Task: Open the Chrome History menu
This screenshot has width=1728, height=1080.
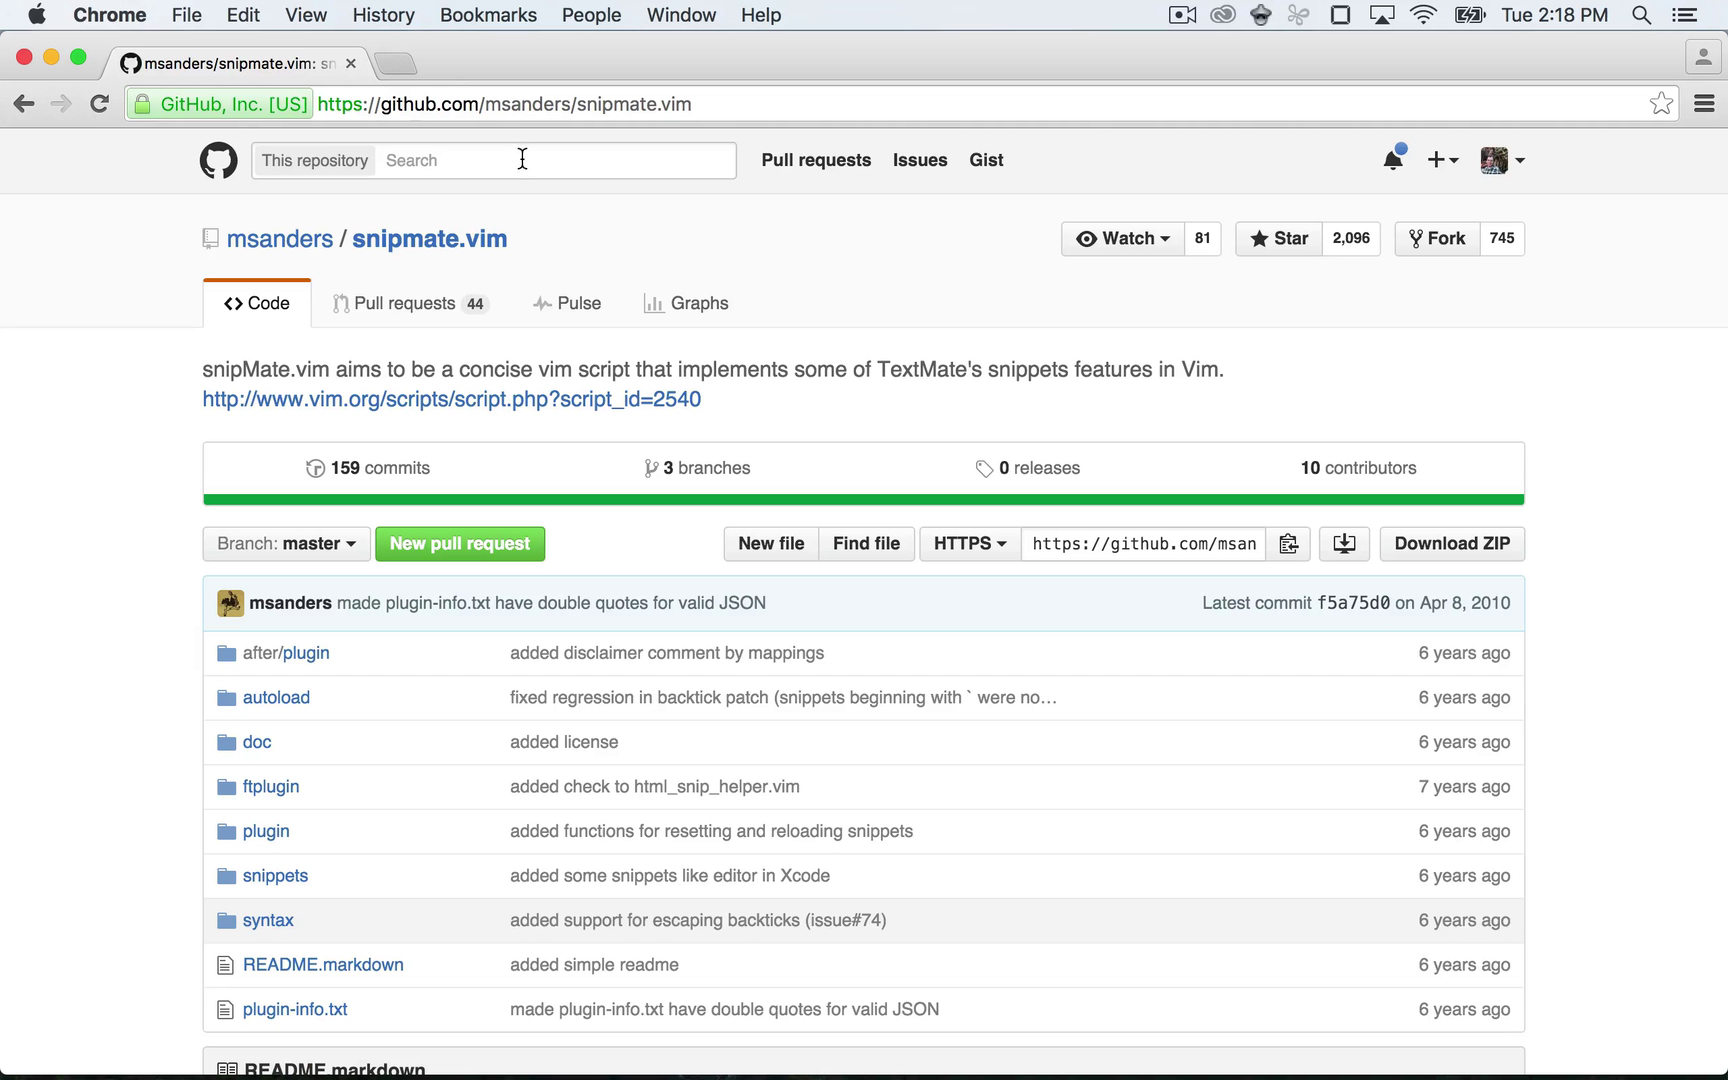Action: [x=383, y=15]
